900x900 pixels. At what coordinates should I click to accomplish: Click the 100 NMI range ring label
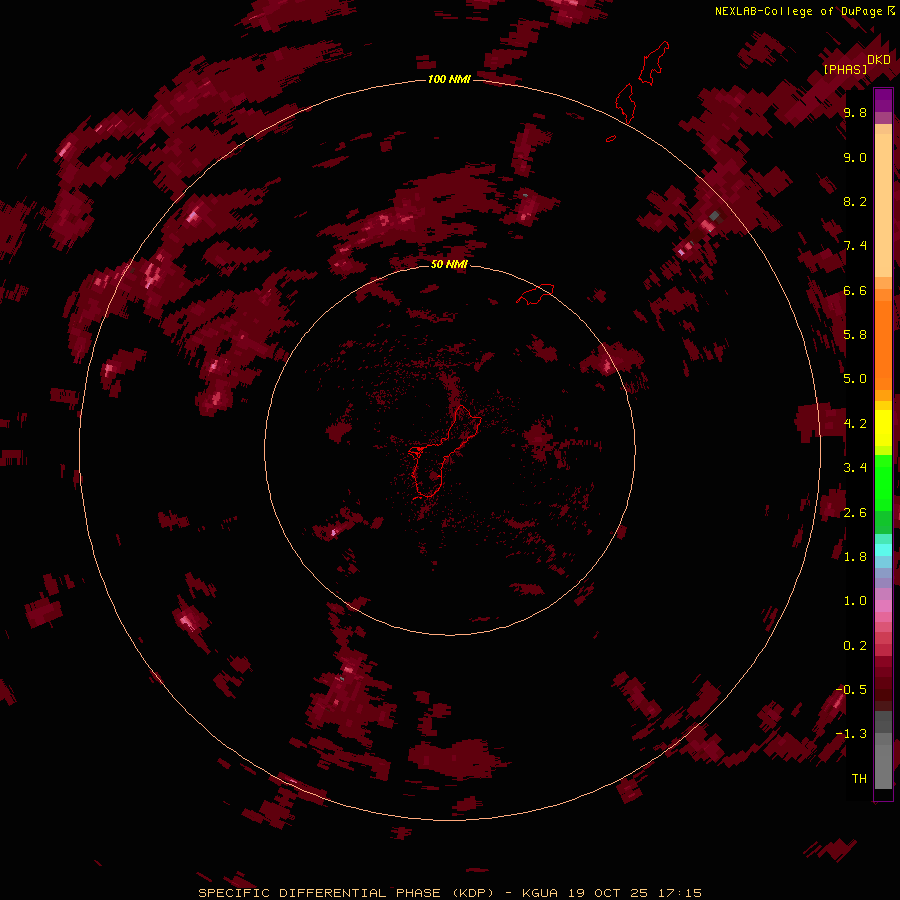click(449, 79)
